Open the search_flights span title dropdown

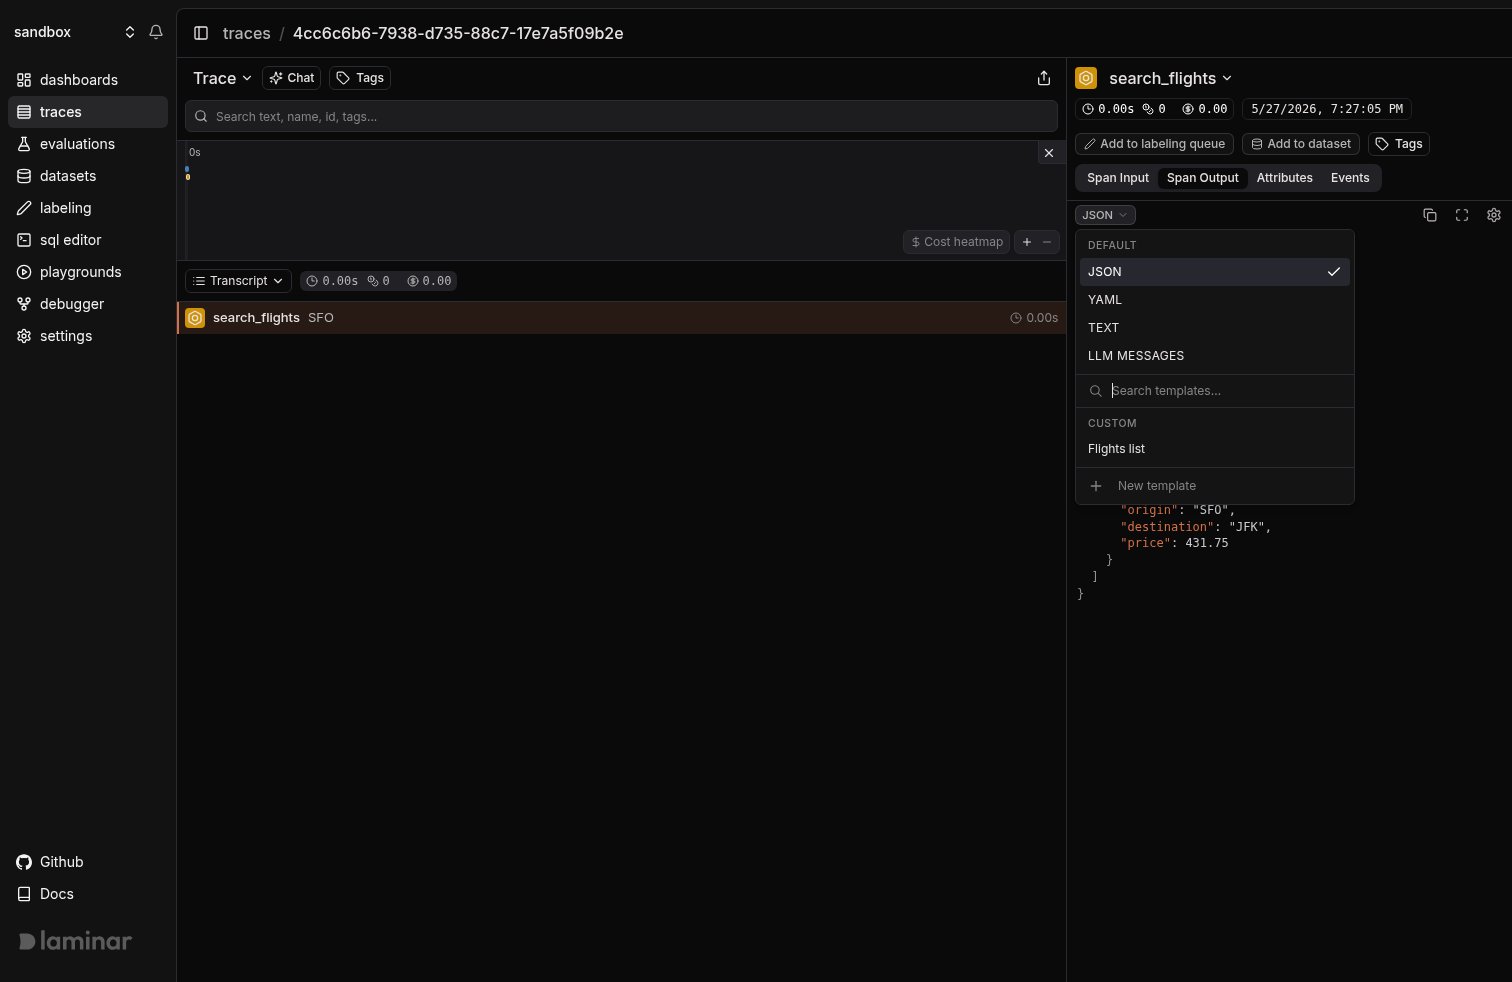click(1170, 78)
